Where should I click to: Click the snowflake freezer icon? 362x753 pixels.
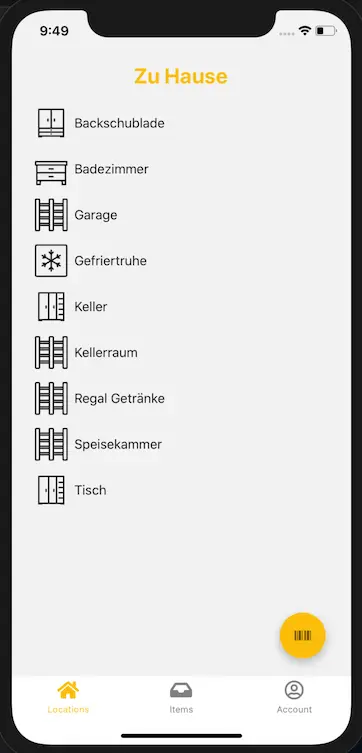click(51, 261)
